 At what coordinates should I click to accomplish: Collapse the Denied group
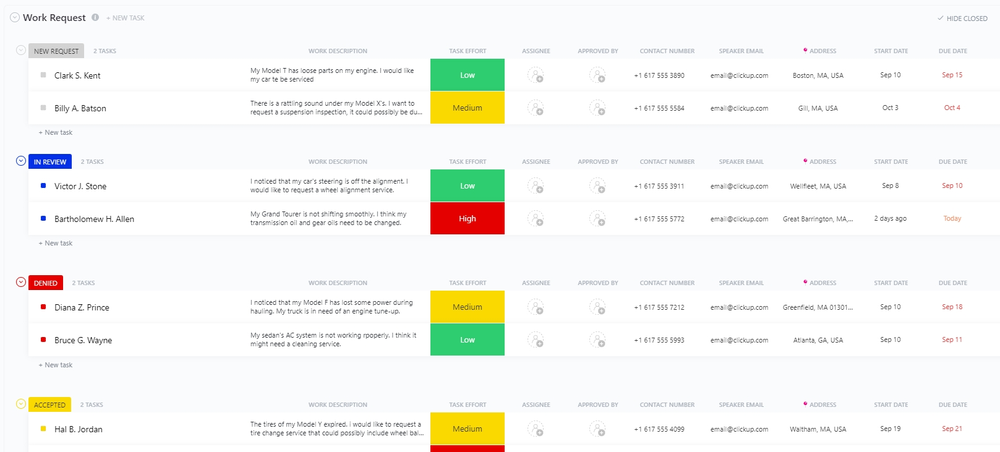point(21,283)
